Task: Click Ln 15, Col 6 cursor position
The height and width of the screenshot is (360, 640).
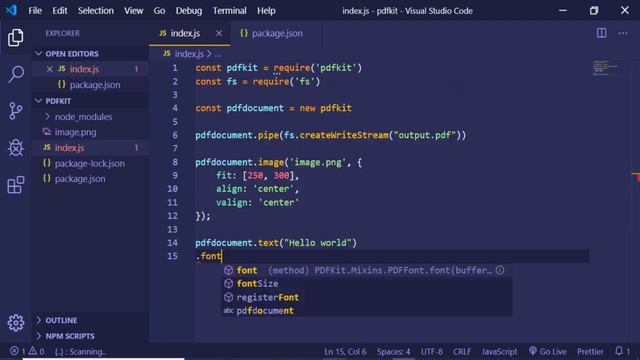Action: (x=345, y=351)
